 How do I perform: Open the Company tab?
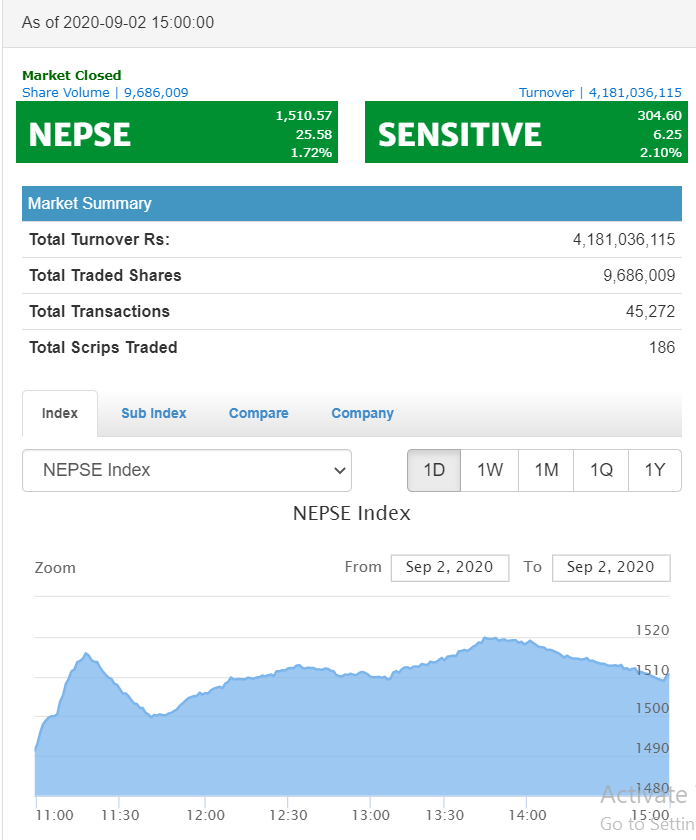click(x=363, y=413)
